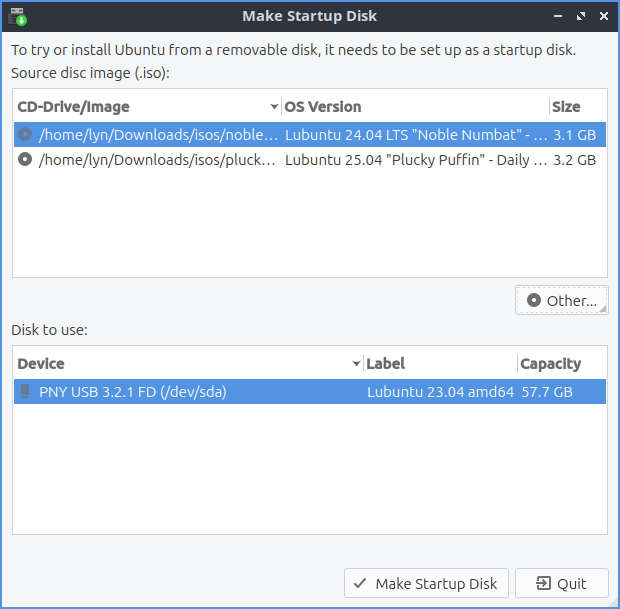Click the disc icon of the Plucky Puffin ISO
This screenshot has height=609, width=620.
[x=25, y=159]
